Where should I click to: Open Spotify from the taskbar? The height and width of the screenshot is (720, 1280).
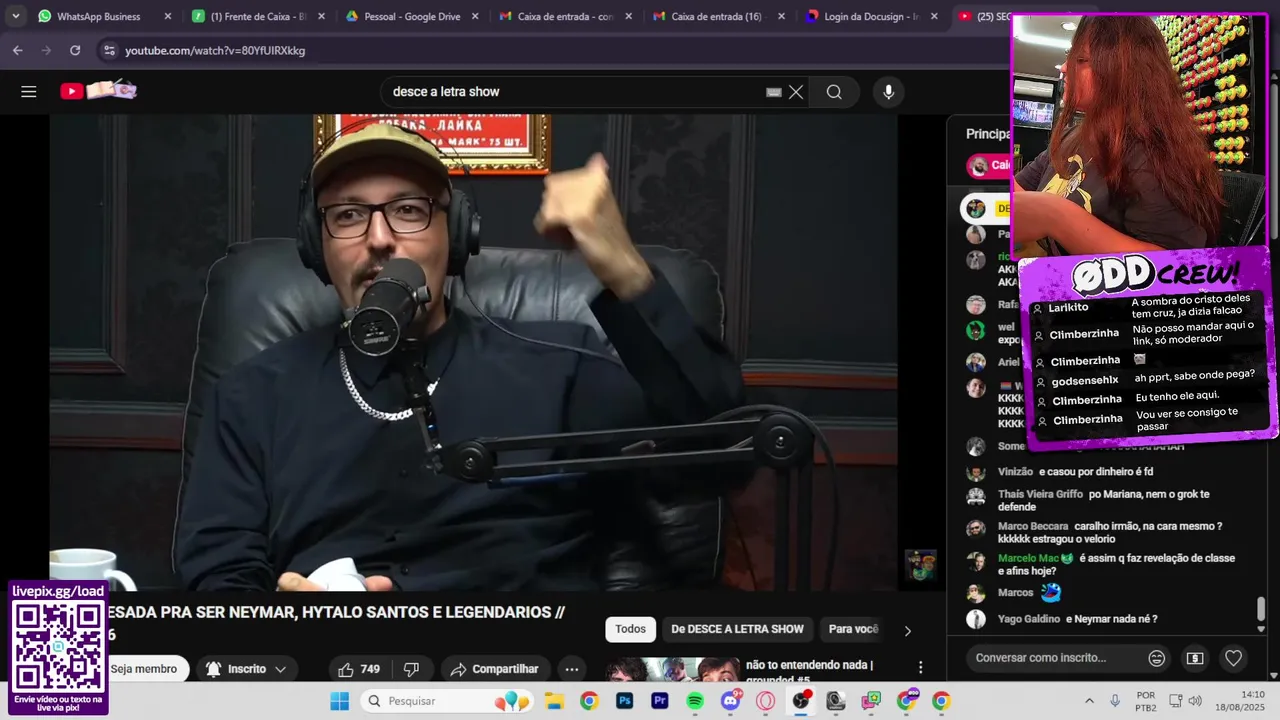[695, 701]
